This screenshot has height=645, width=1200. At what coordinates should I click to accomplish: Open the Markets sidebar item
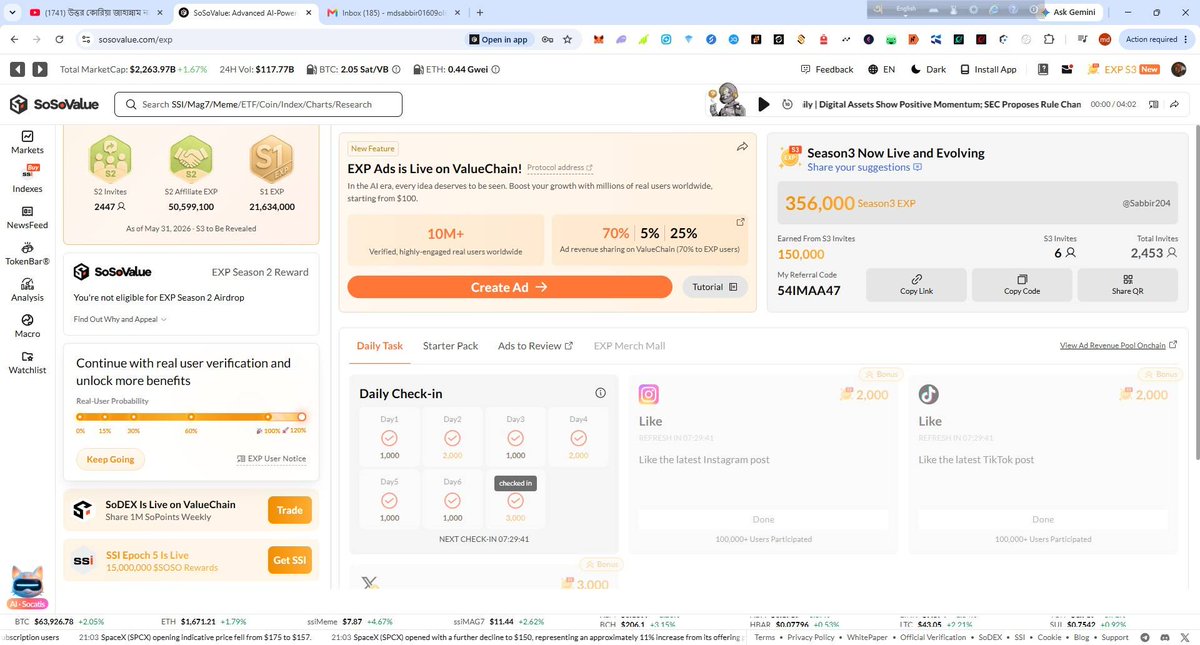point(27,142)
